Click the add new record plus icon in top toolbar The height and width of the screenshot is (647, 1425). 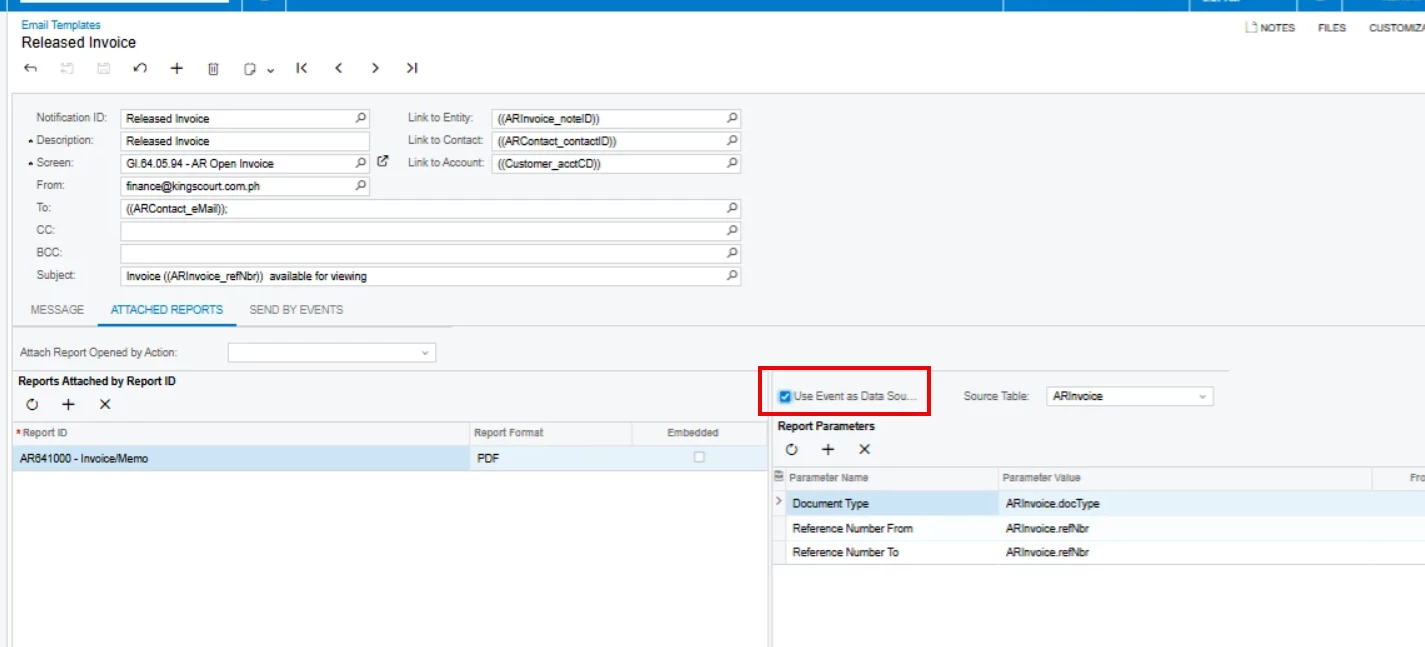click(177, 68)
